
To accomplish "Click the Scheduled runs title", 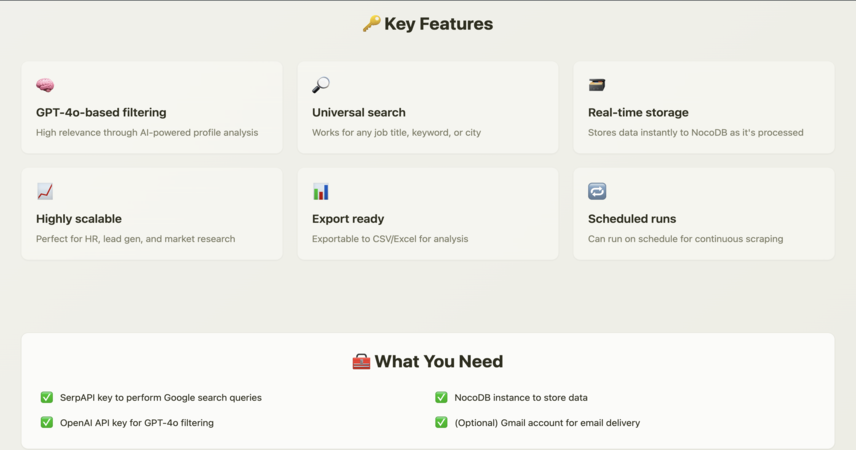I will pyautogui.click(x=632, y=219).
